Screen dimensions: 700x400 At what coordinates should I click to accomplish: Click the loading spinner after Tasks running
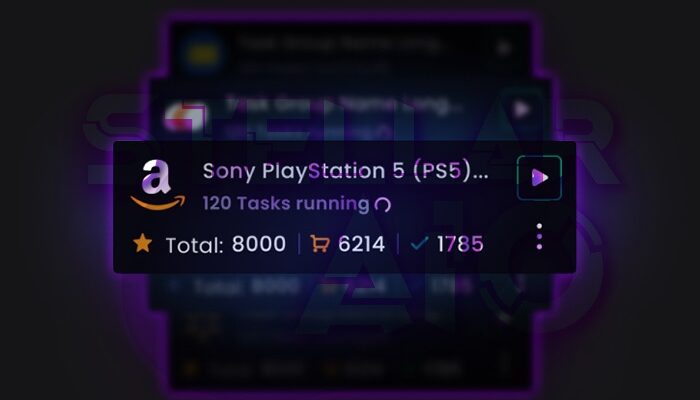tap(383, 204)
